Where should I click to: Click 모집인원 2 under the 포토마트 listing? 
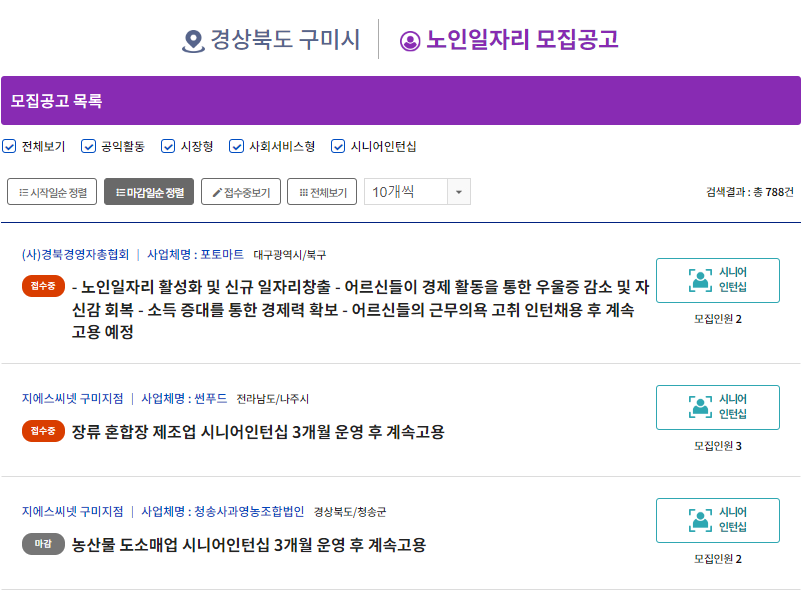point(717,319)
